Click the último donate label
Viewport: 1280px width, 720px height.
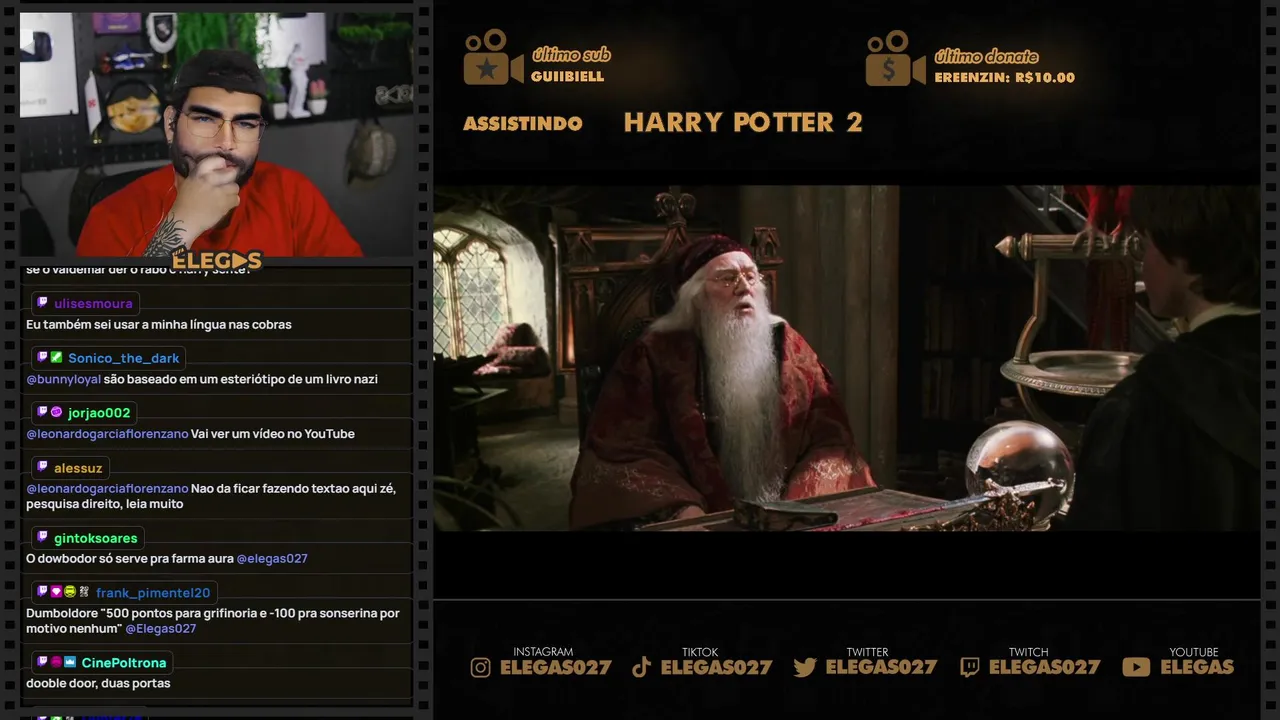(986, 56)
